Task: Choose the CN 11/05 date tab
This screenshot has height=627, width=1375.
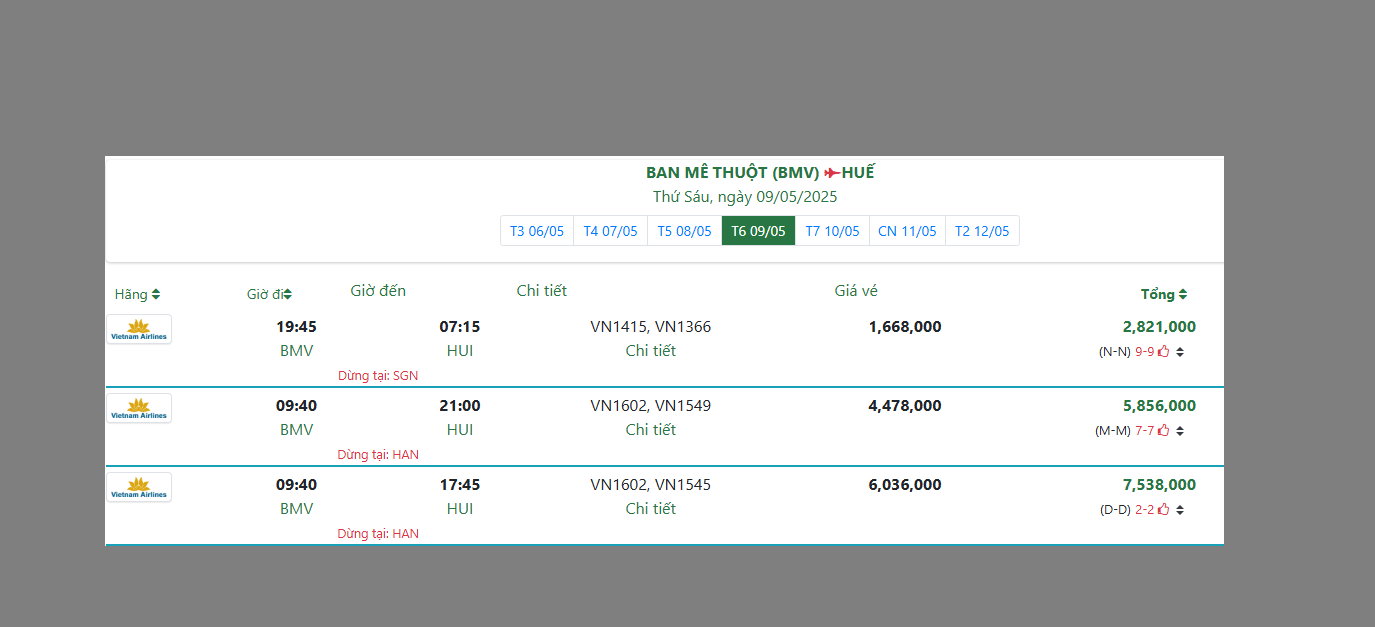Action: [x=907, y=231]
